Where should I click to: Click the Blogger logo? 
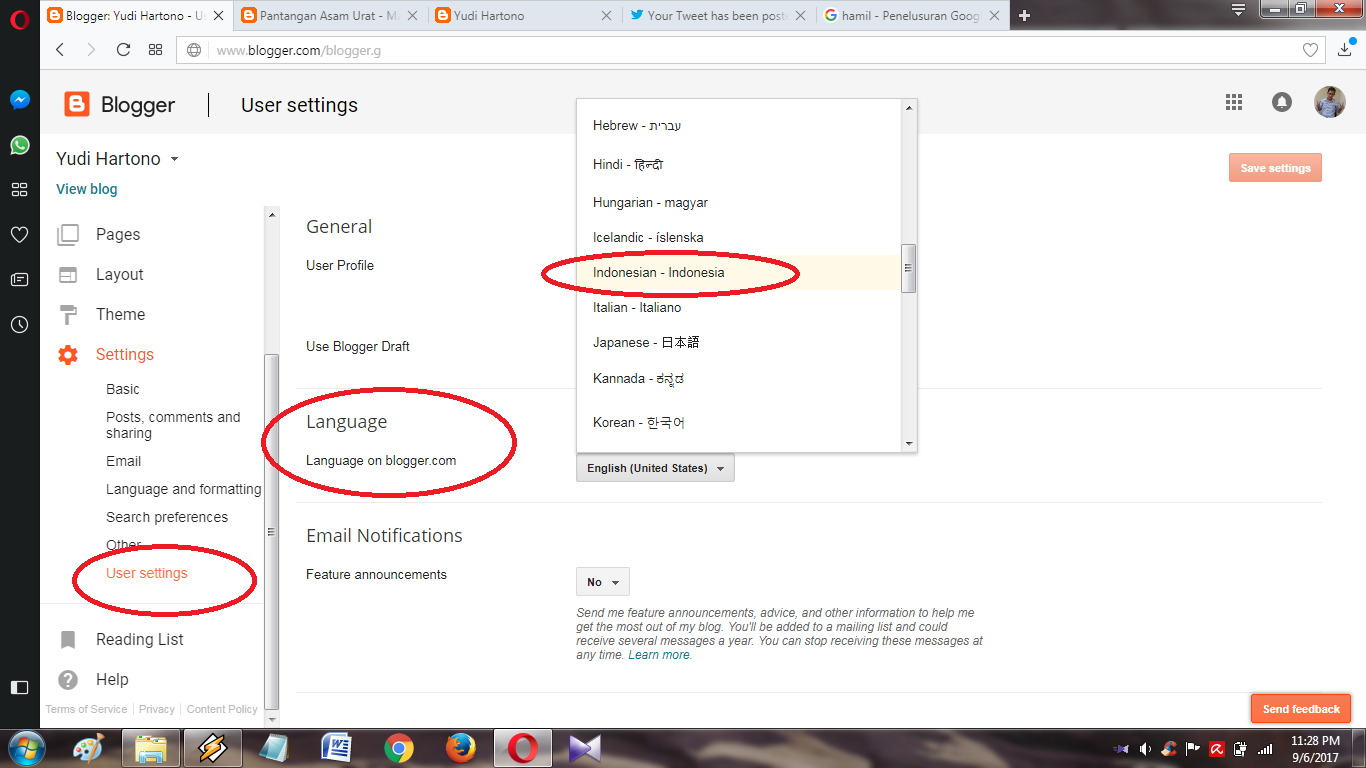pos(120,105)
